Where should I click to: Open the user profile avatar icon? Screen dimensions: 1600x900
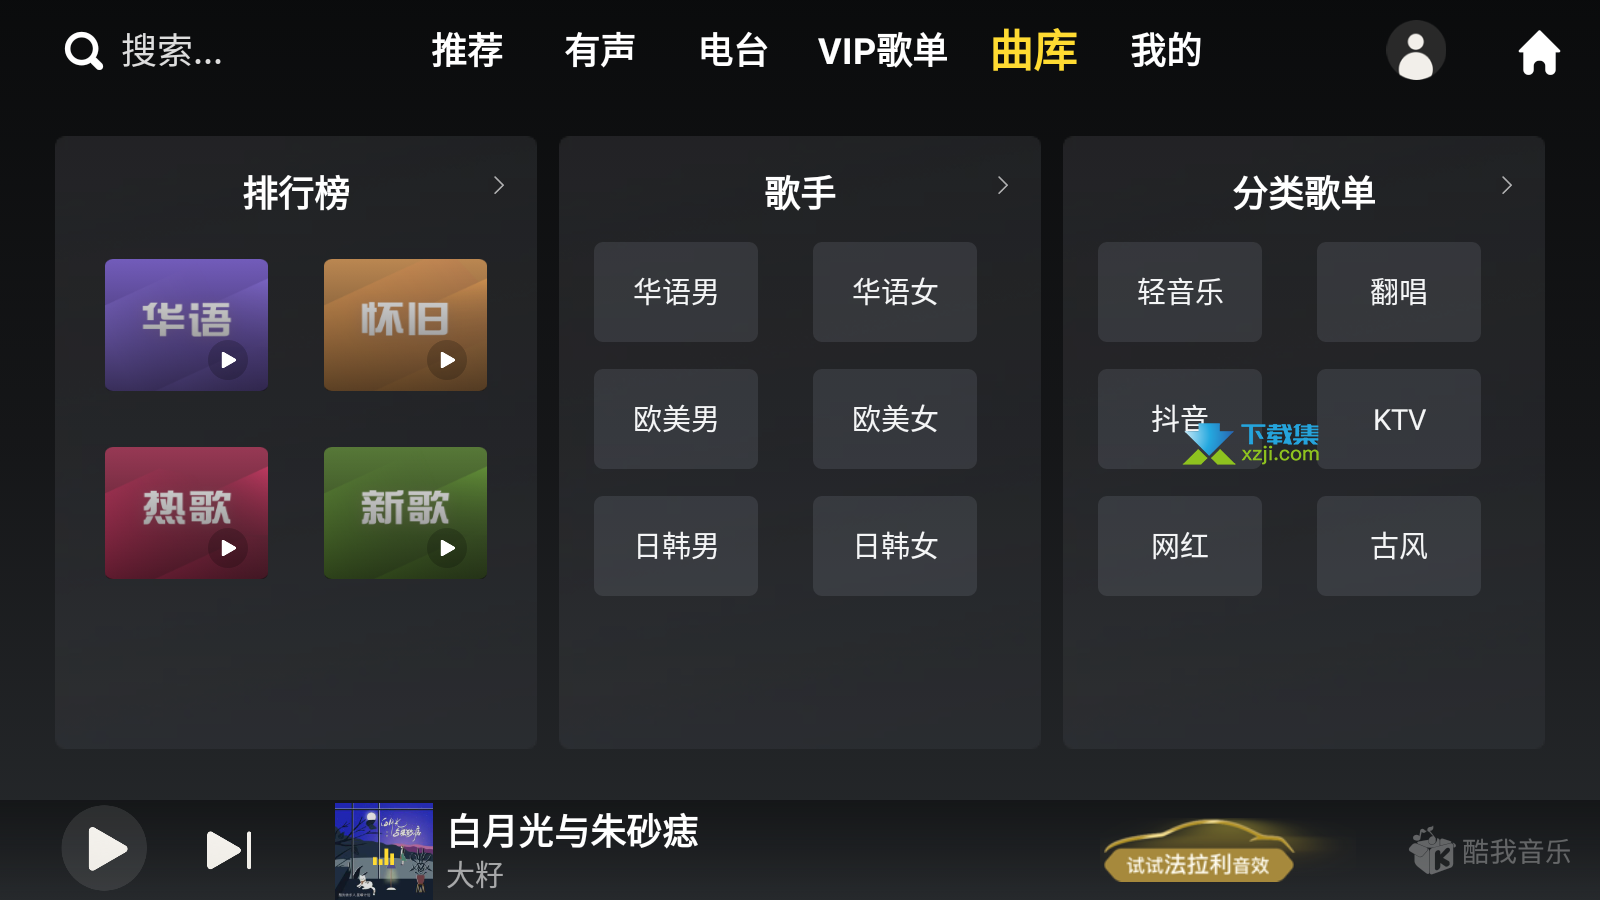pos(1415,51)
